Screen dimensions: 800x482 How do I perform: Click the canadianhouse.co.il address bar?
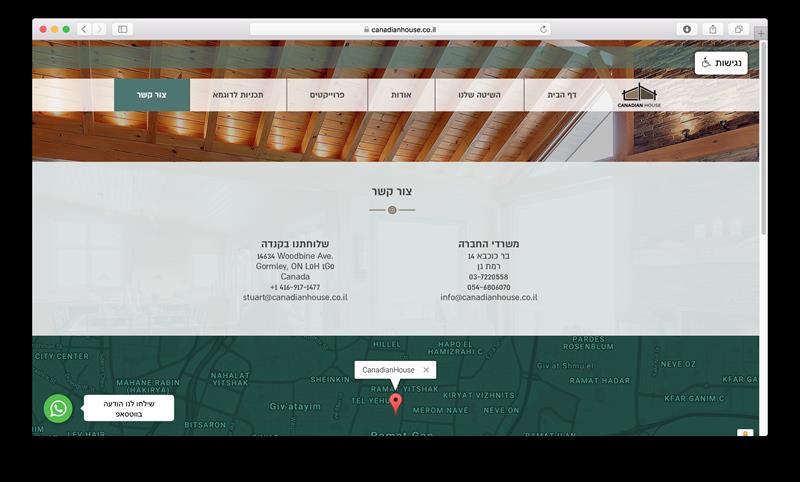[x=400, y=30]
